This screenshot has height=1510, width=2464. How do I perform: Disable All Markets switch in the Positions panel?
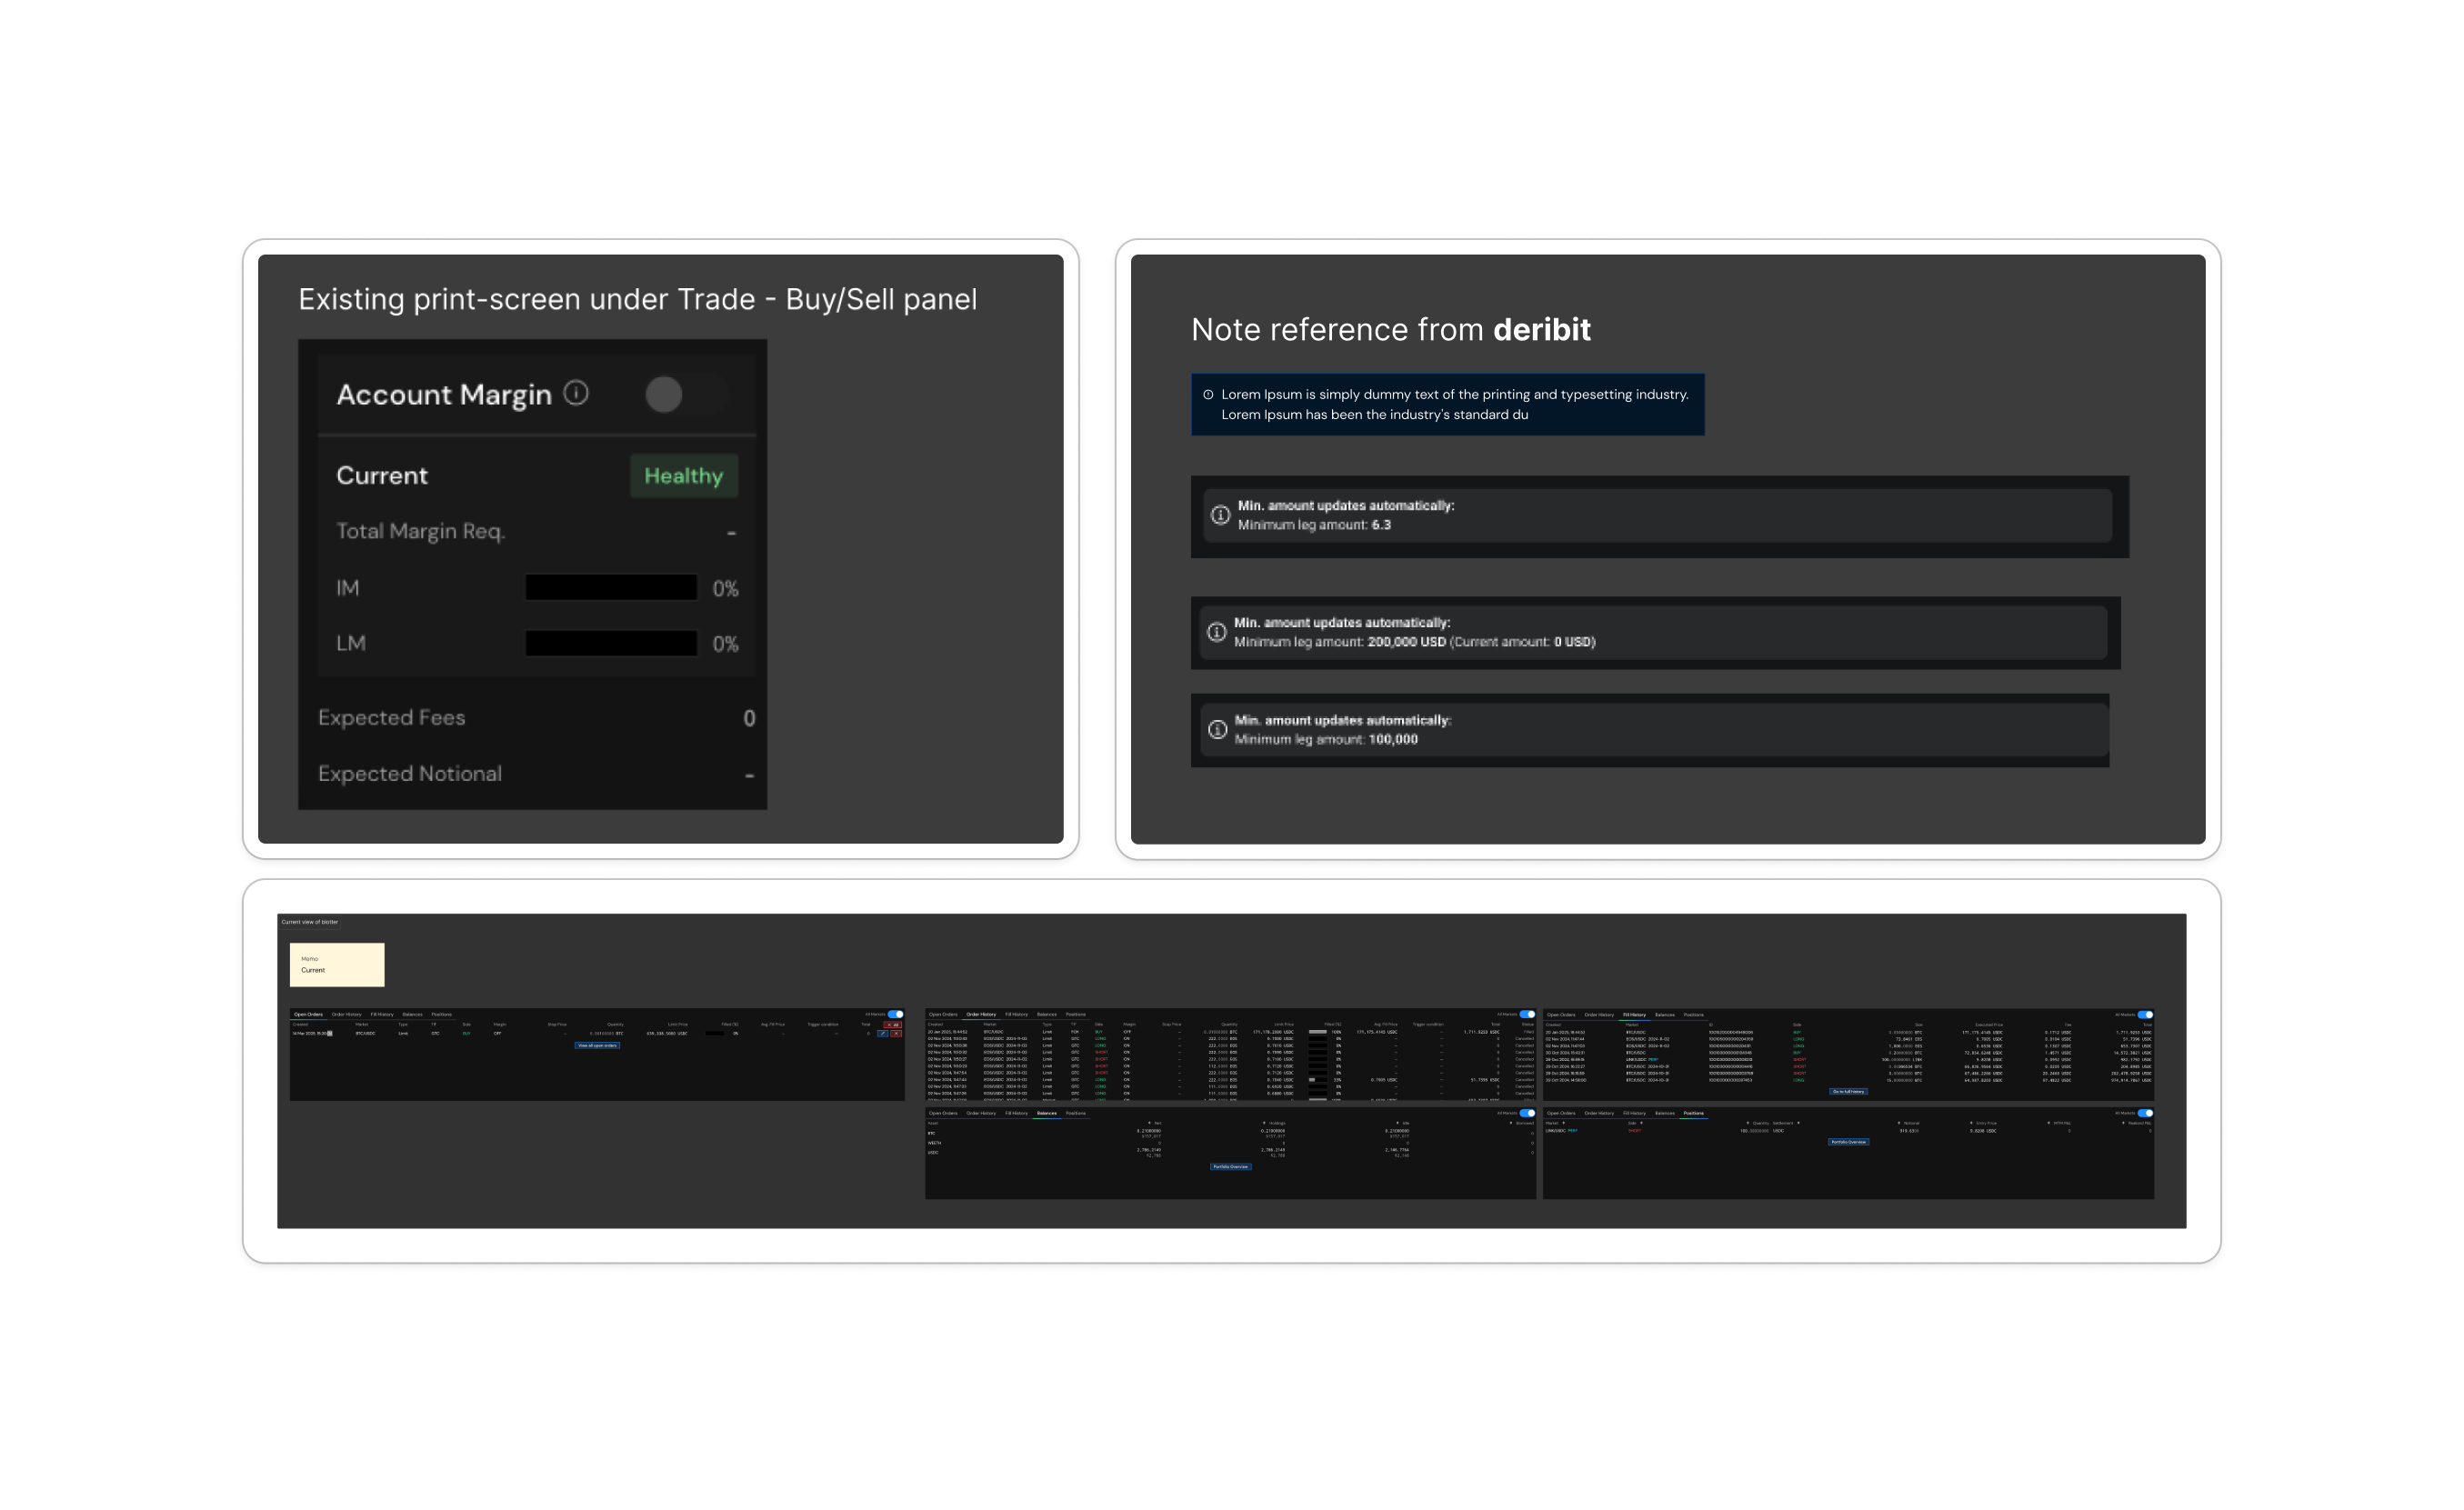coord(2145,1113)
